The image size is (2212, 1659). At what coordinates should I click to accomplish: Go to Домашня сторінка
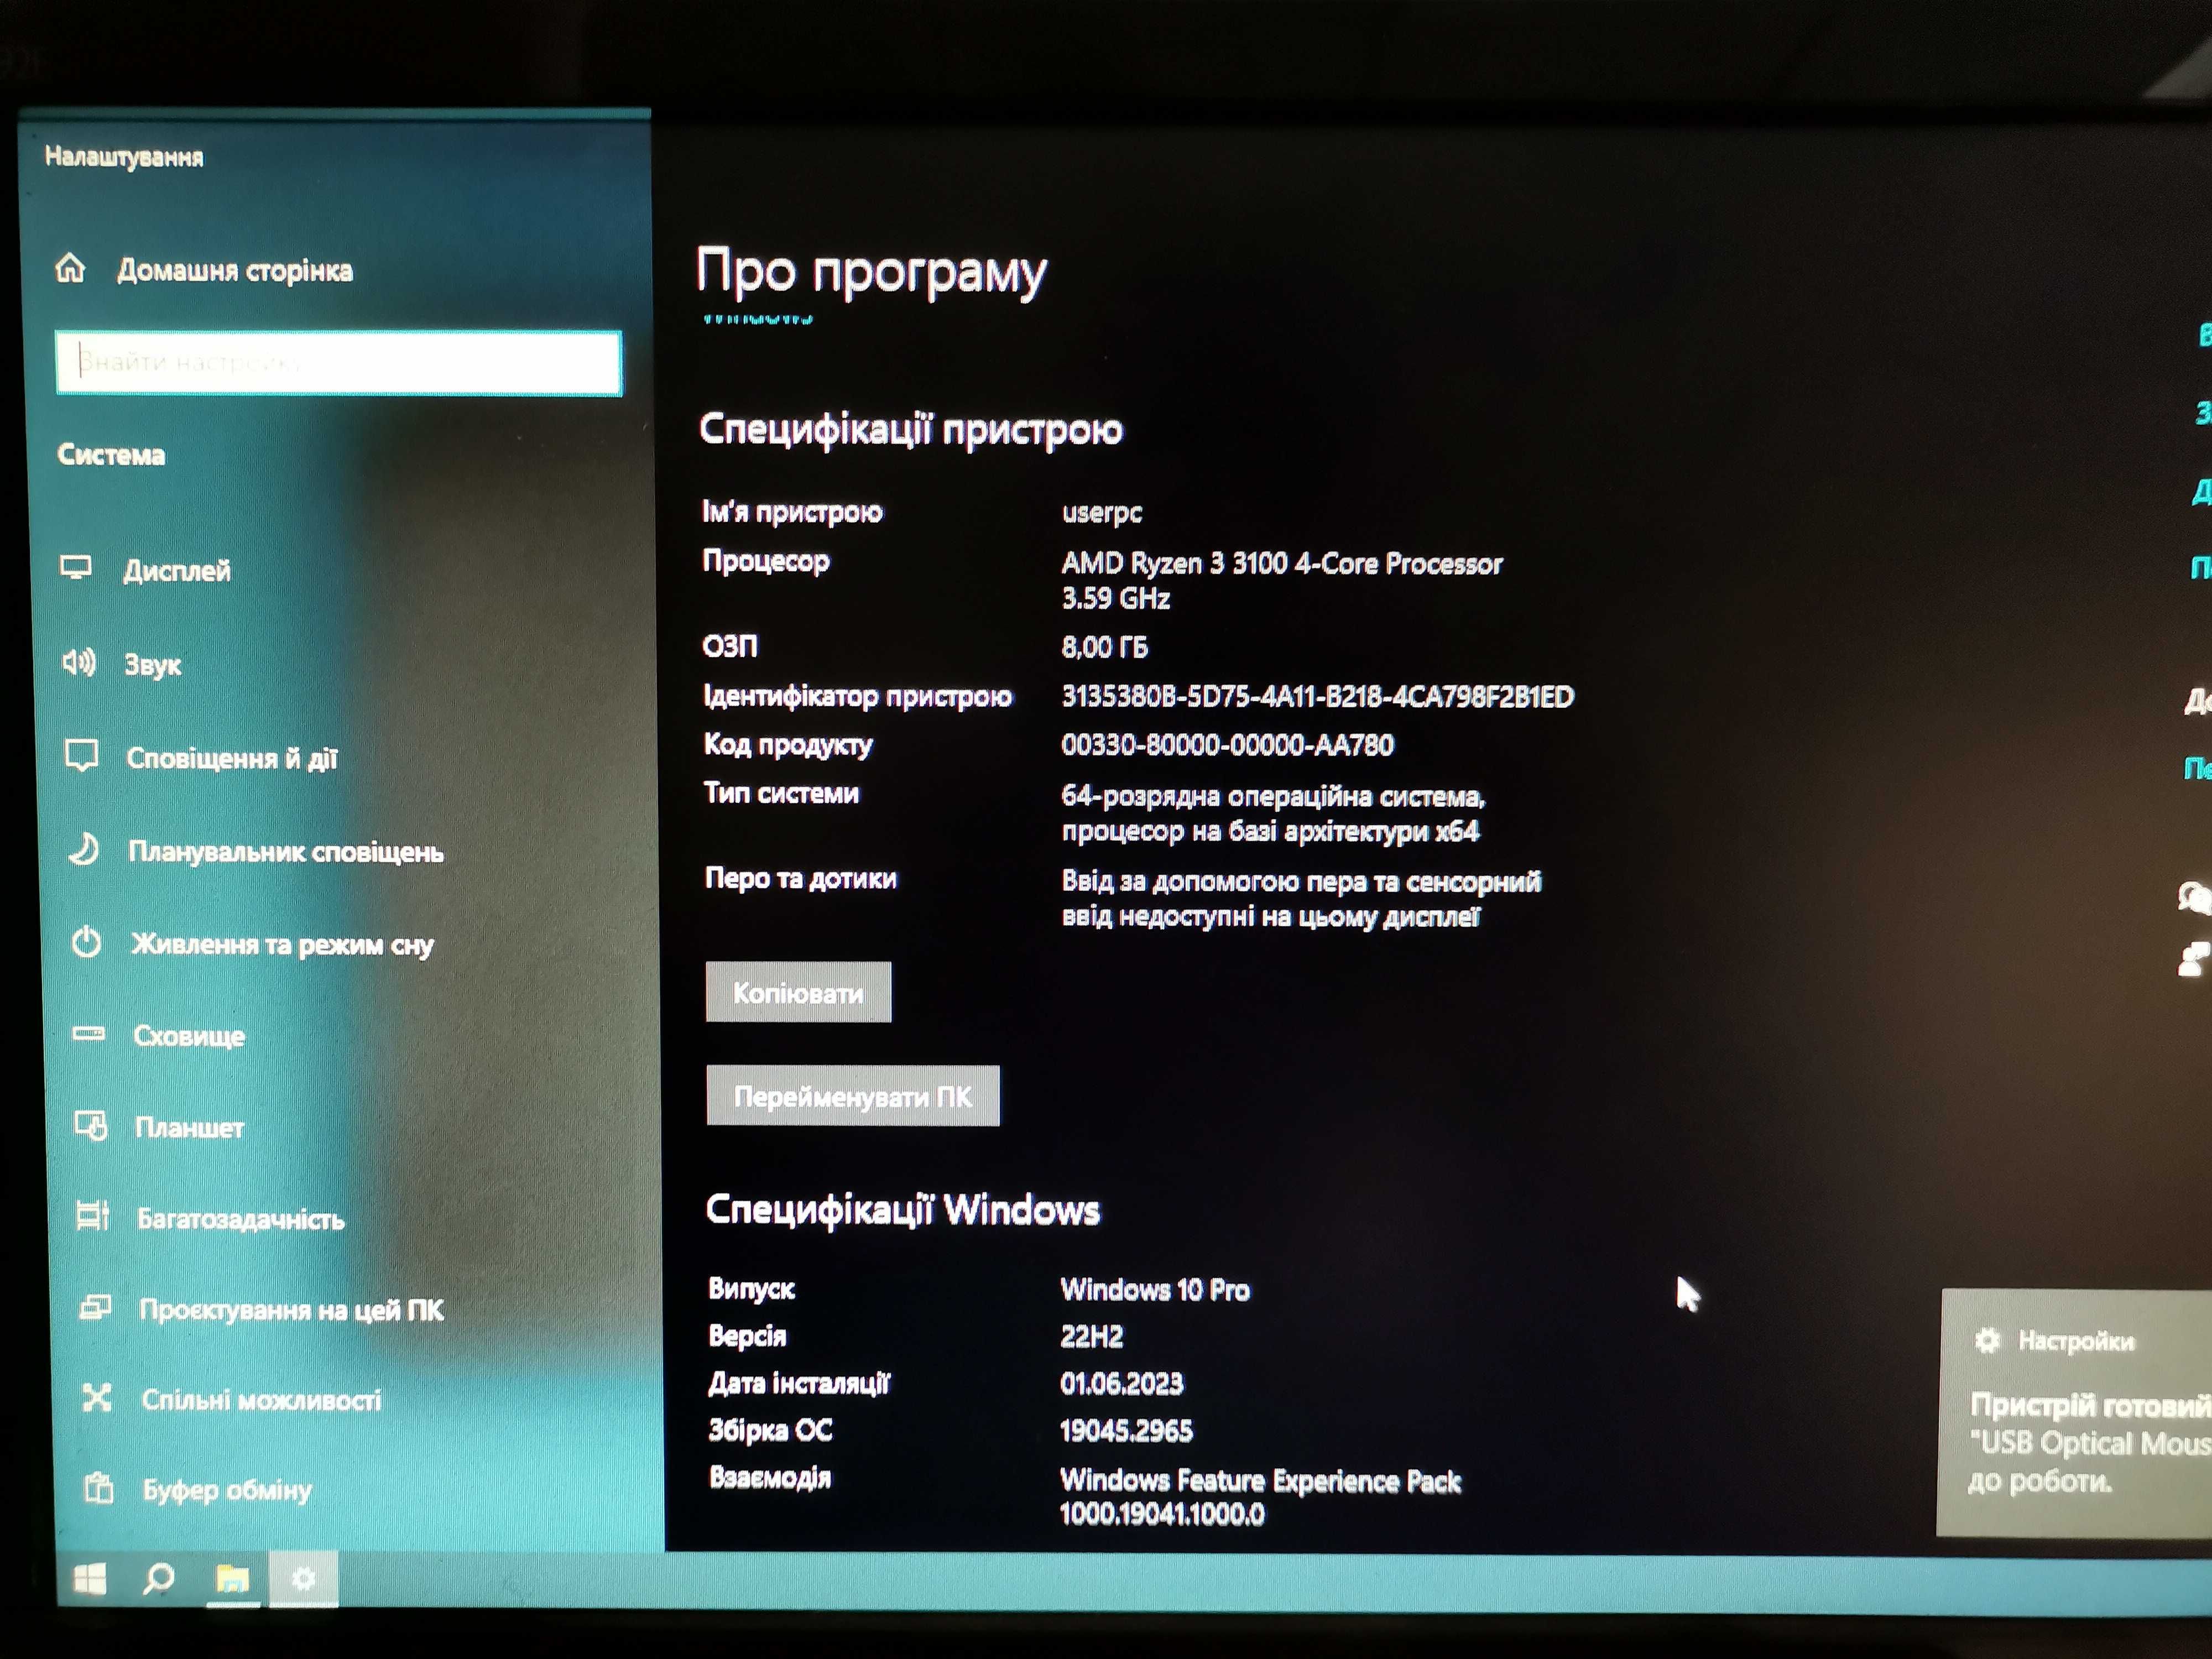[235, 270]
